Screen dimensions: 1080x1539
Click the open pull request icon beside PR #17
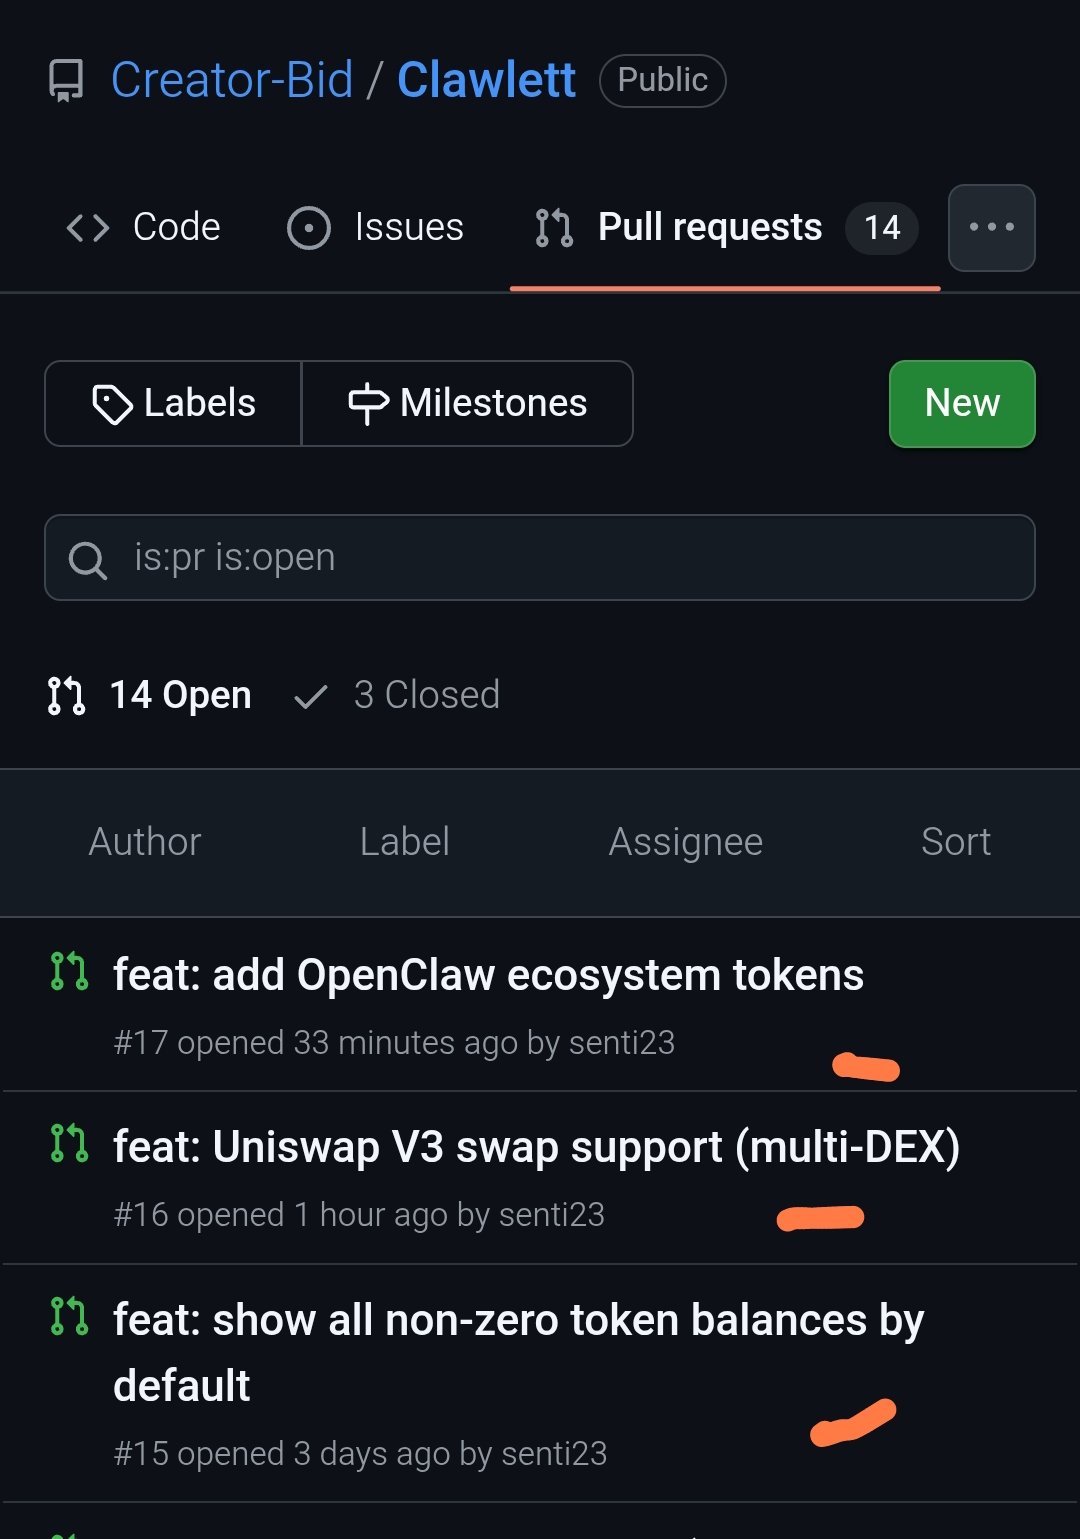[x=69, y=971]
